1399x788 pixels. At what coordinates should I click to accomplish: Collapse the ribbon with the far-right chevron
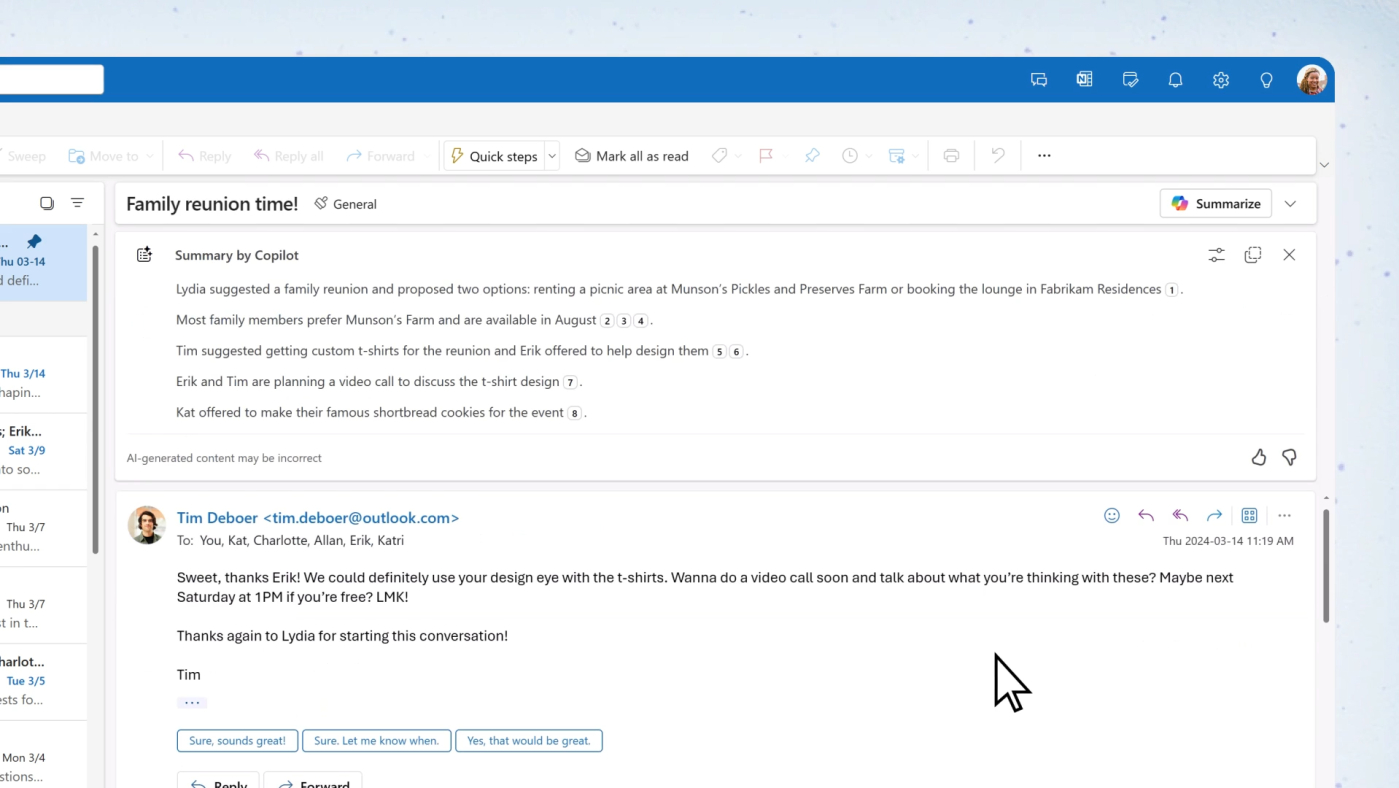(x=1324, y=165)
